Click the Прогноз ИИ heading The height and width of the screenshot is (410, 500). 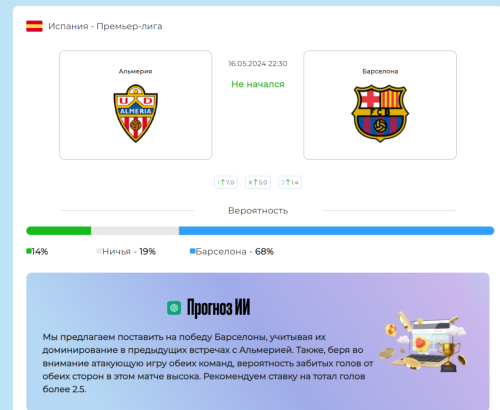[218, 308]
